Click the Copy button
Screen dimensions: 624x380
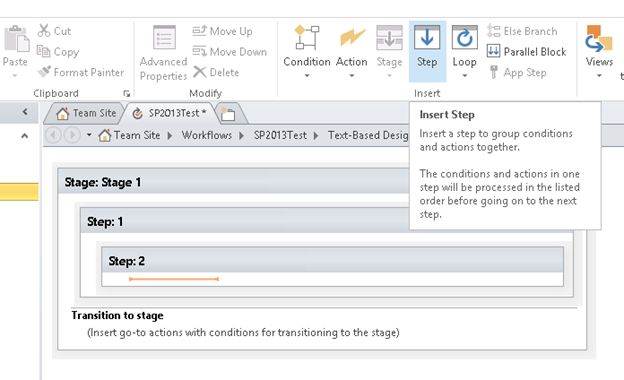coord(58,52)
